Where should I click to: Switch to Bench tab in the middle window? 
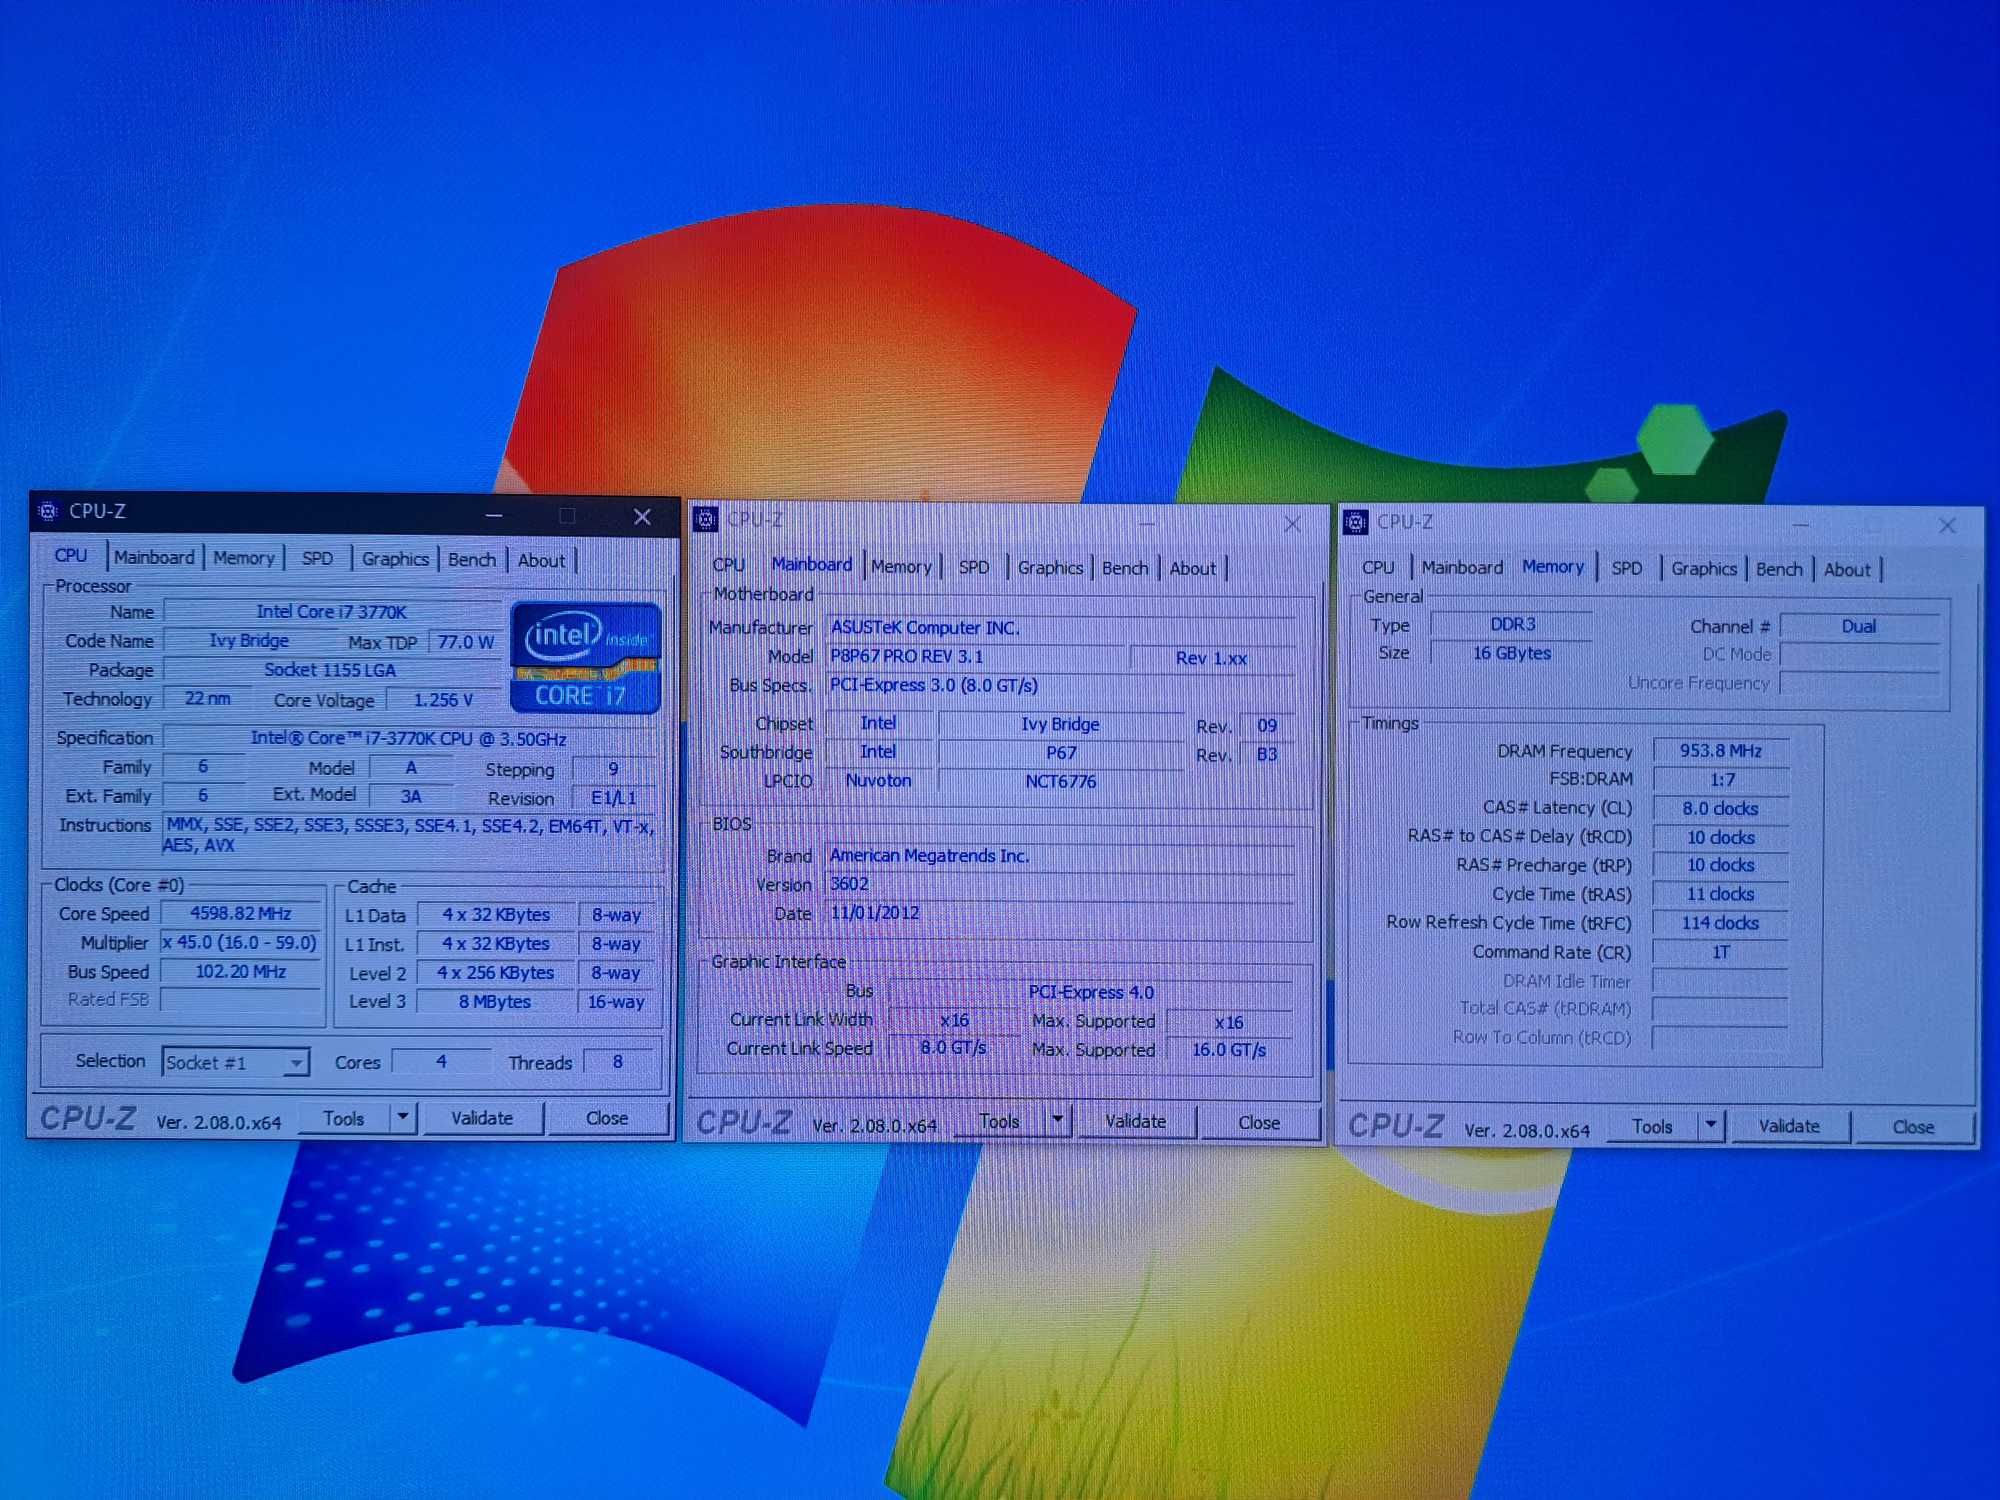[1125, 568]
